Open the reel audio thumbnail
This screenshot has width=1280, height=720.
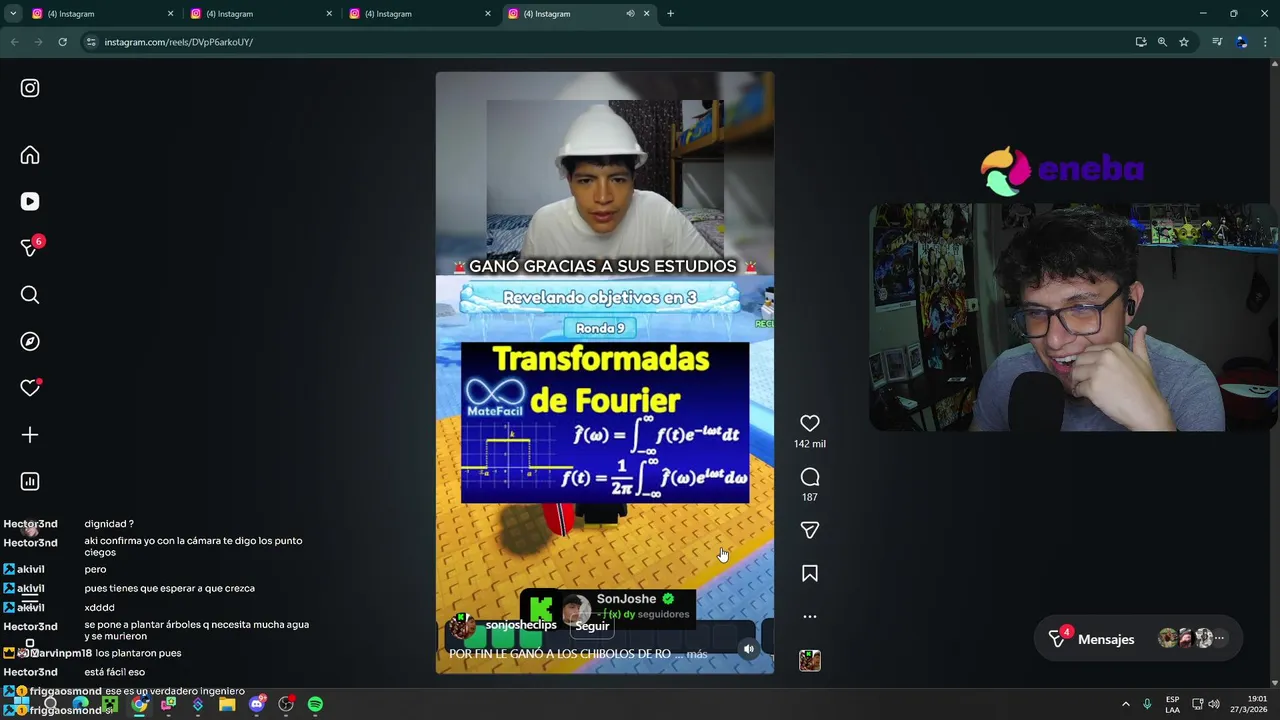pyautogui.click(x=810, y=660)
